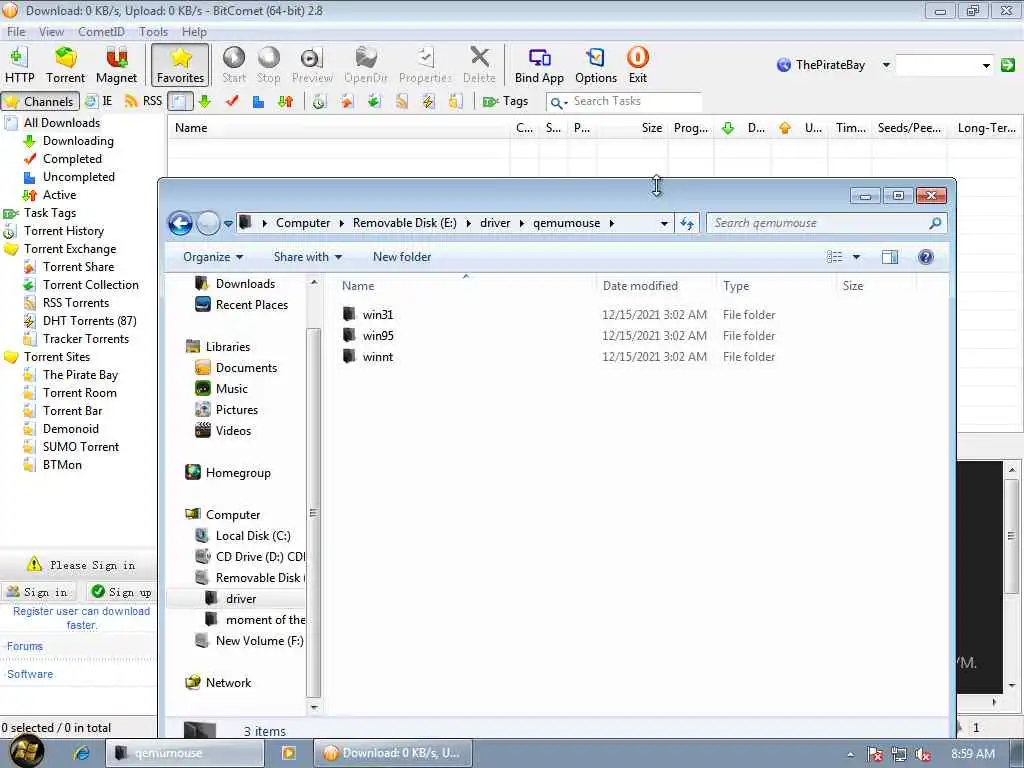The height and width of the screenshot is (768, 1024).
Task: Click the Bind App toolbar icon
Action: pyautogui.click(x=539, y=65)
